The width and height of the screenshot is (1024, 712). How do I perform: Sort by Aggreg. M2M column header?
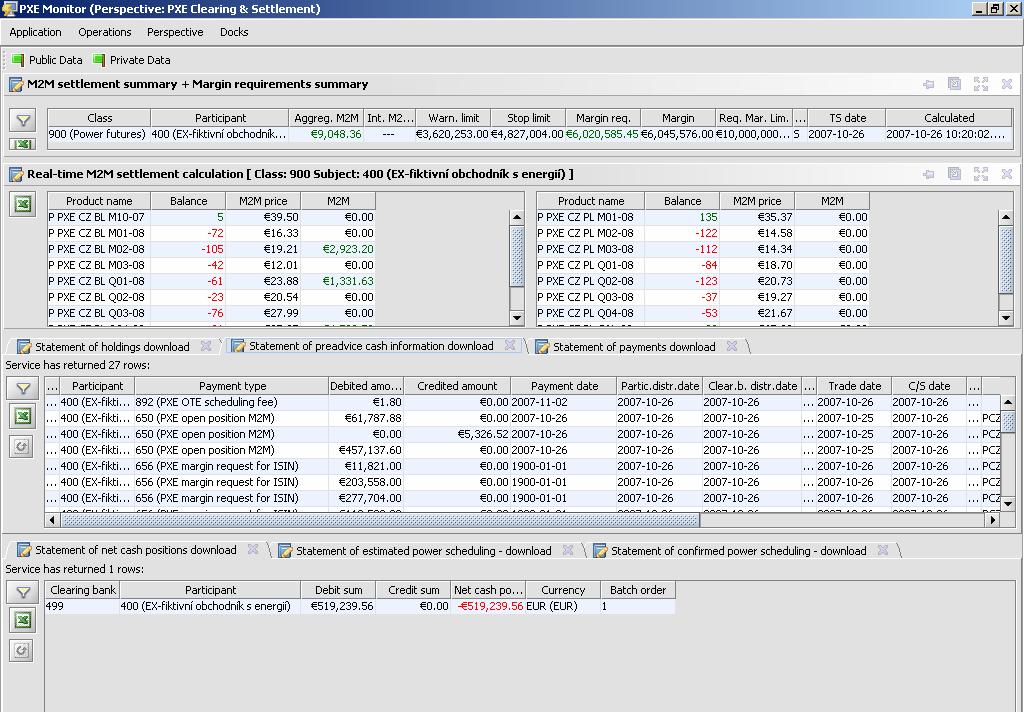coord(326,118)
